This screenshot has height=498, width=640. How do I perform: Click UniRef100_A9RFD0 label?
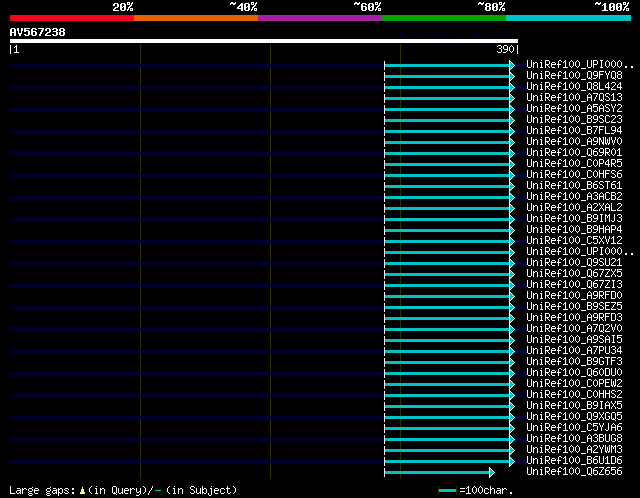tap(574, 296)
